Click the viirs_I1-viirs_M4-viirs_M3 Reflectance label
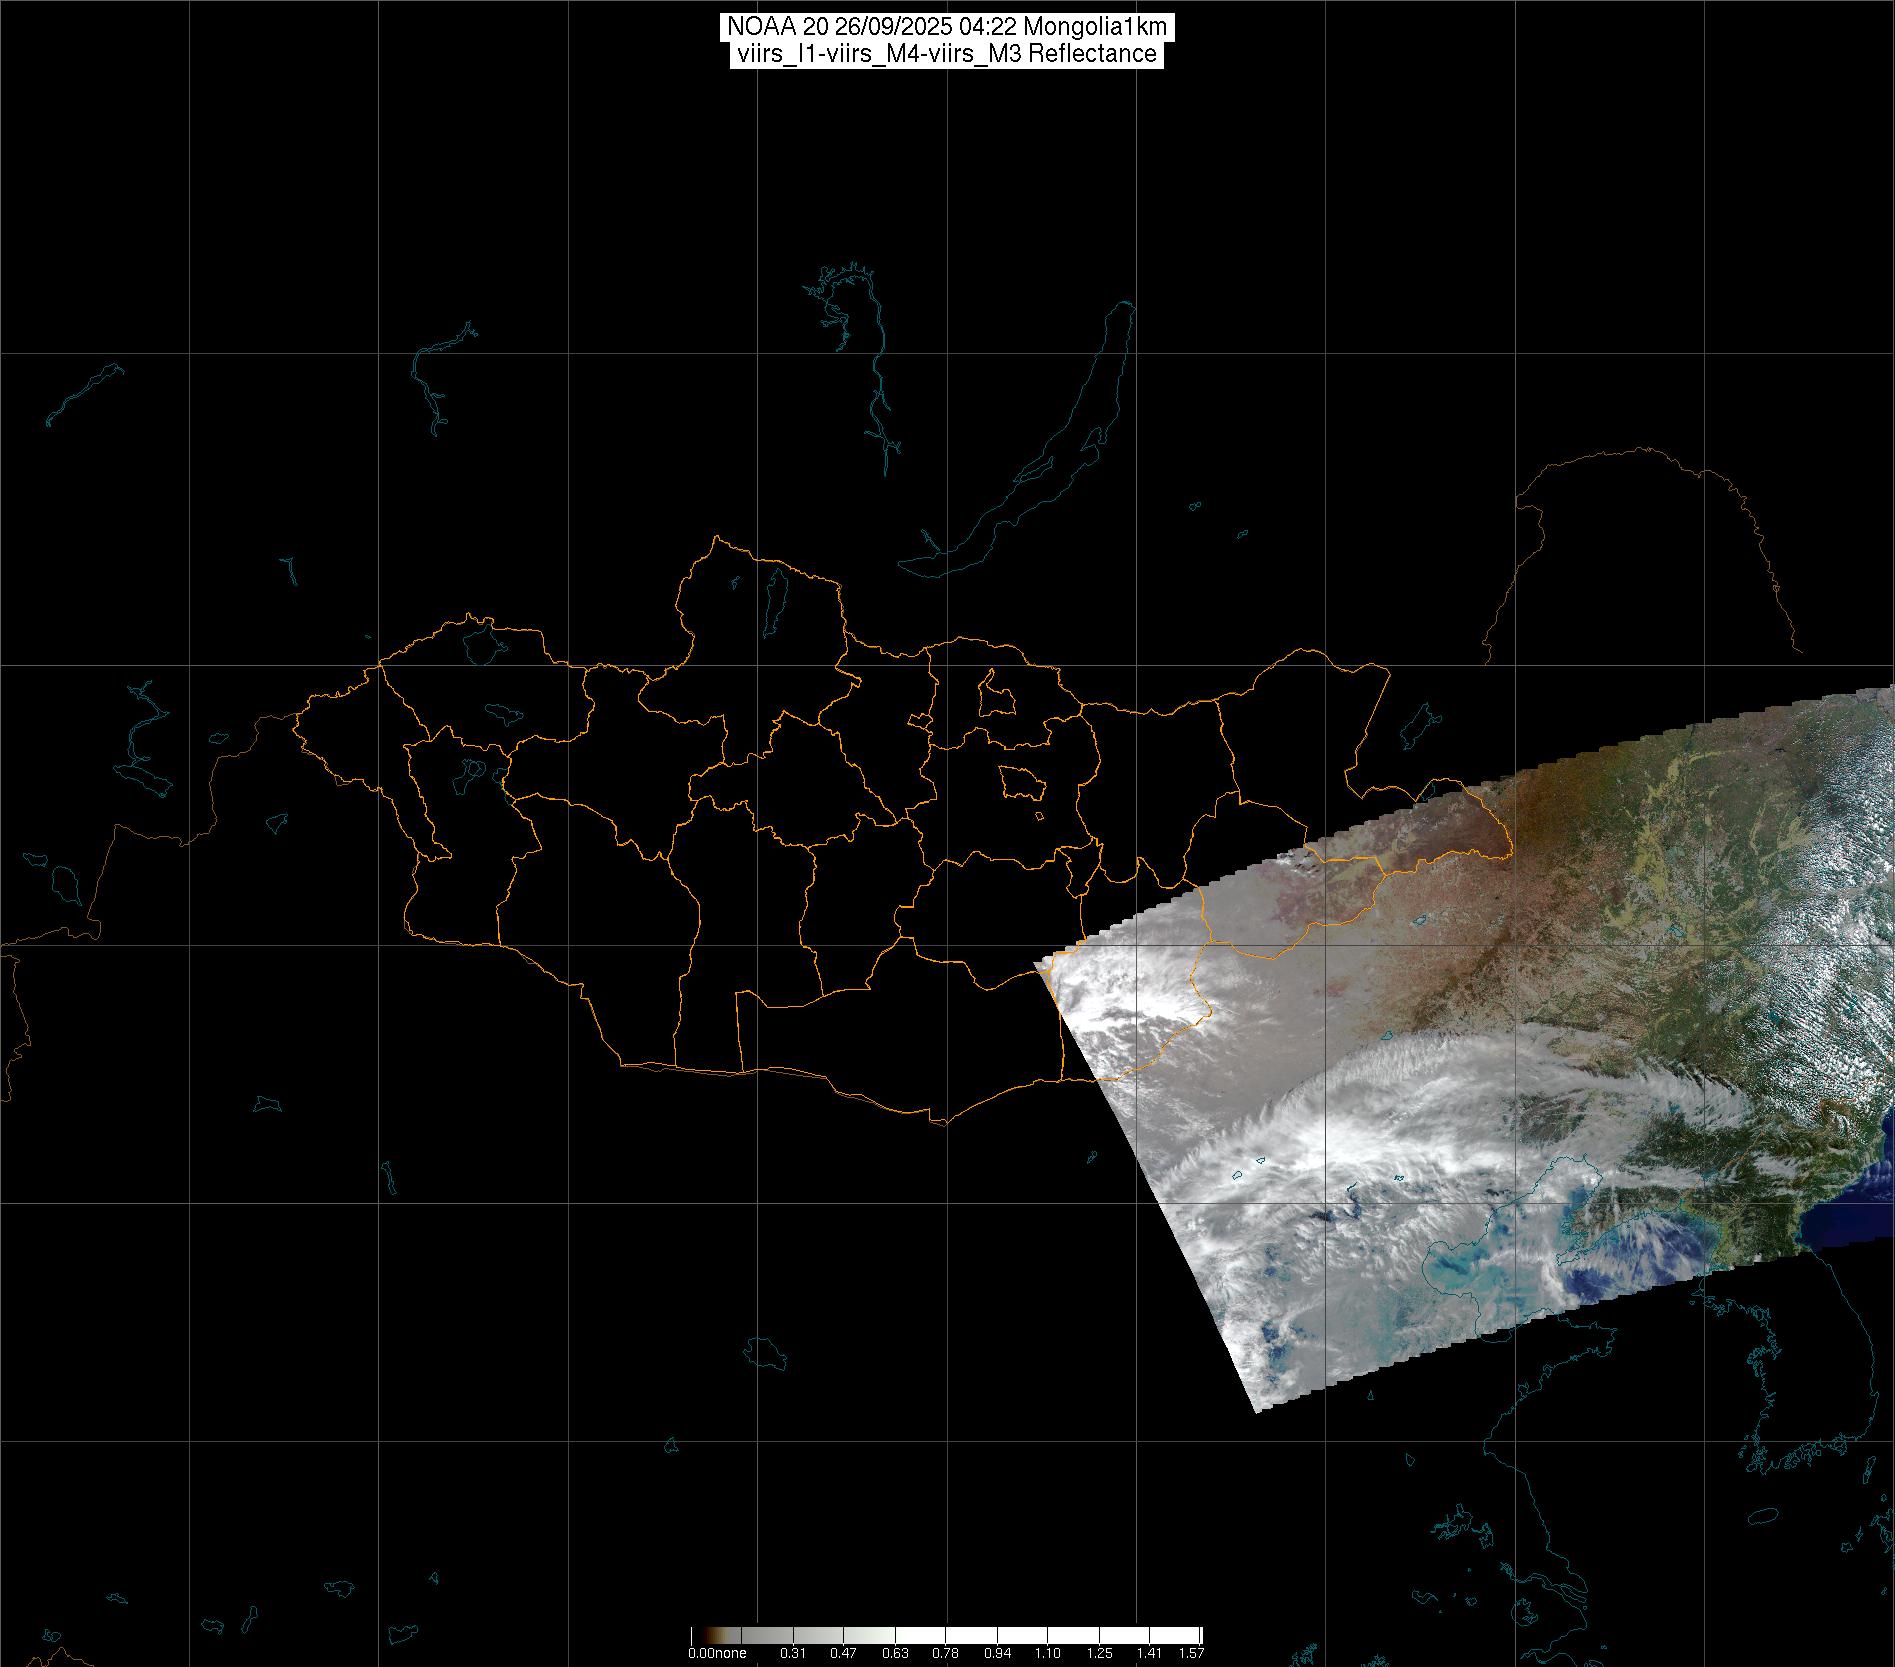 click(946, 54)
